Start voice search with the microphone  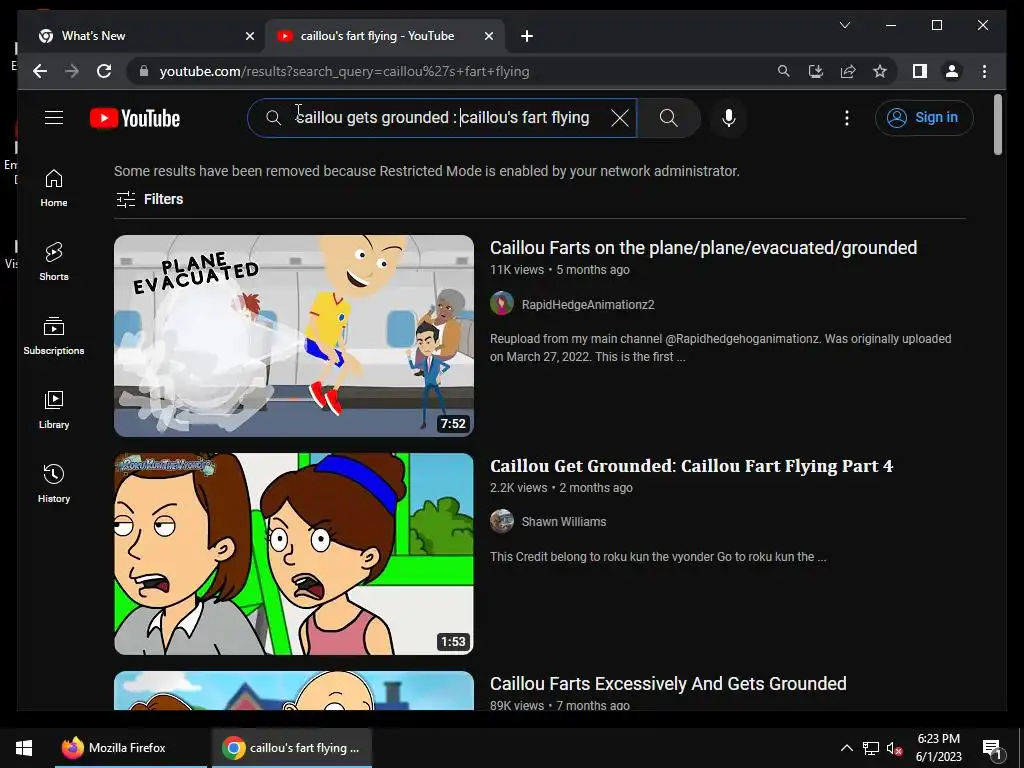(729, 118)
